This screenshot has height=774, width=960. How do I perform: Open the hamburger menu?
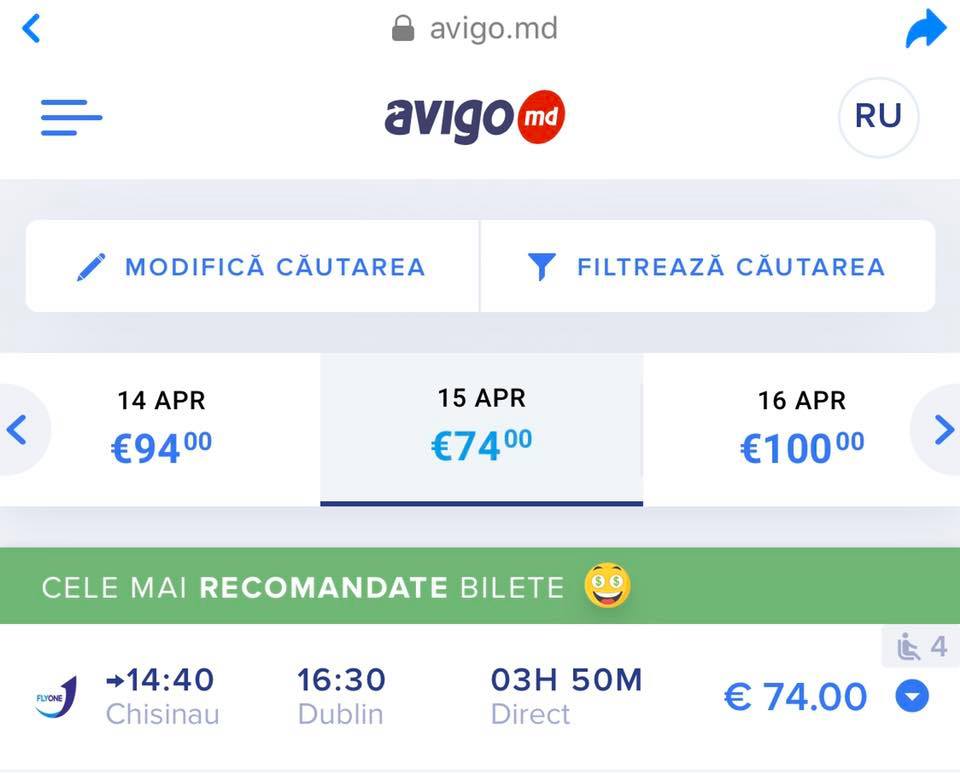71,117
